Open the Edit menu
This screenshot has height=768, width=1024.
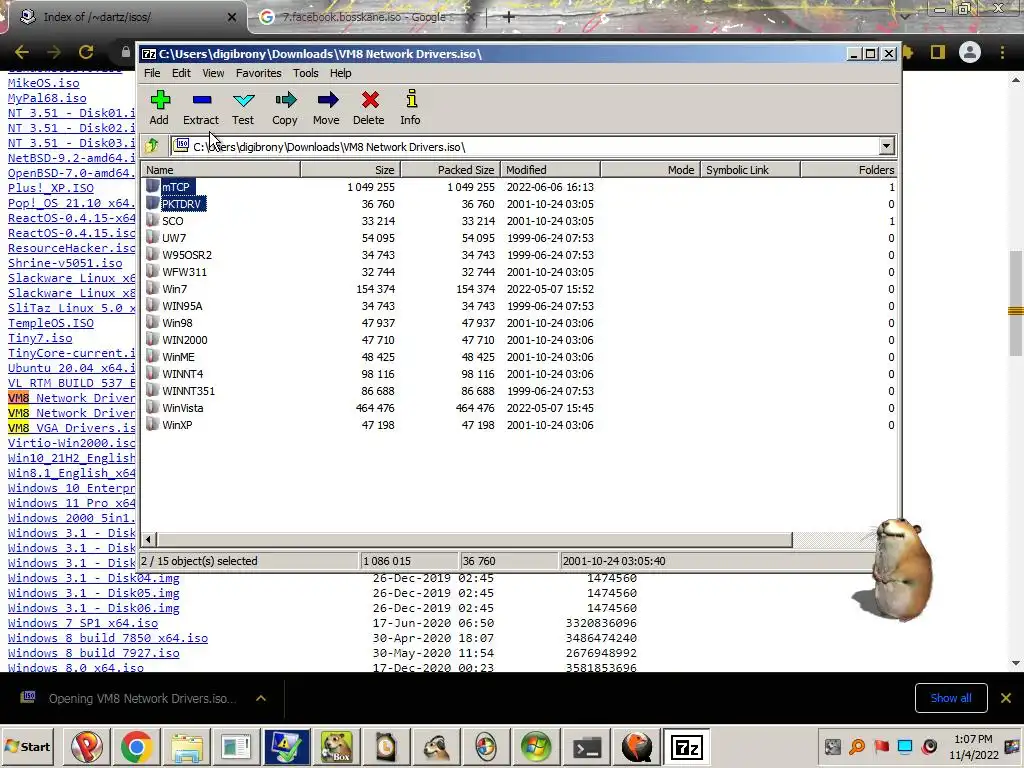[x=181, y=73]
